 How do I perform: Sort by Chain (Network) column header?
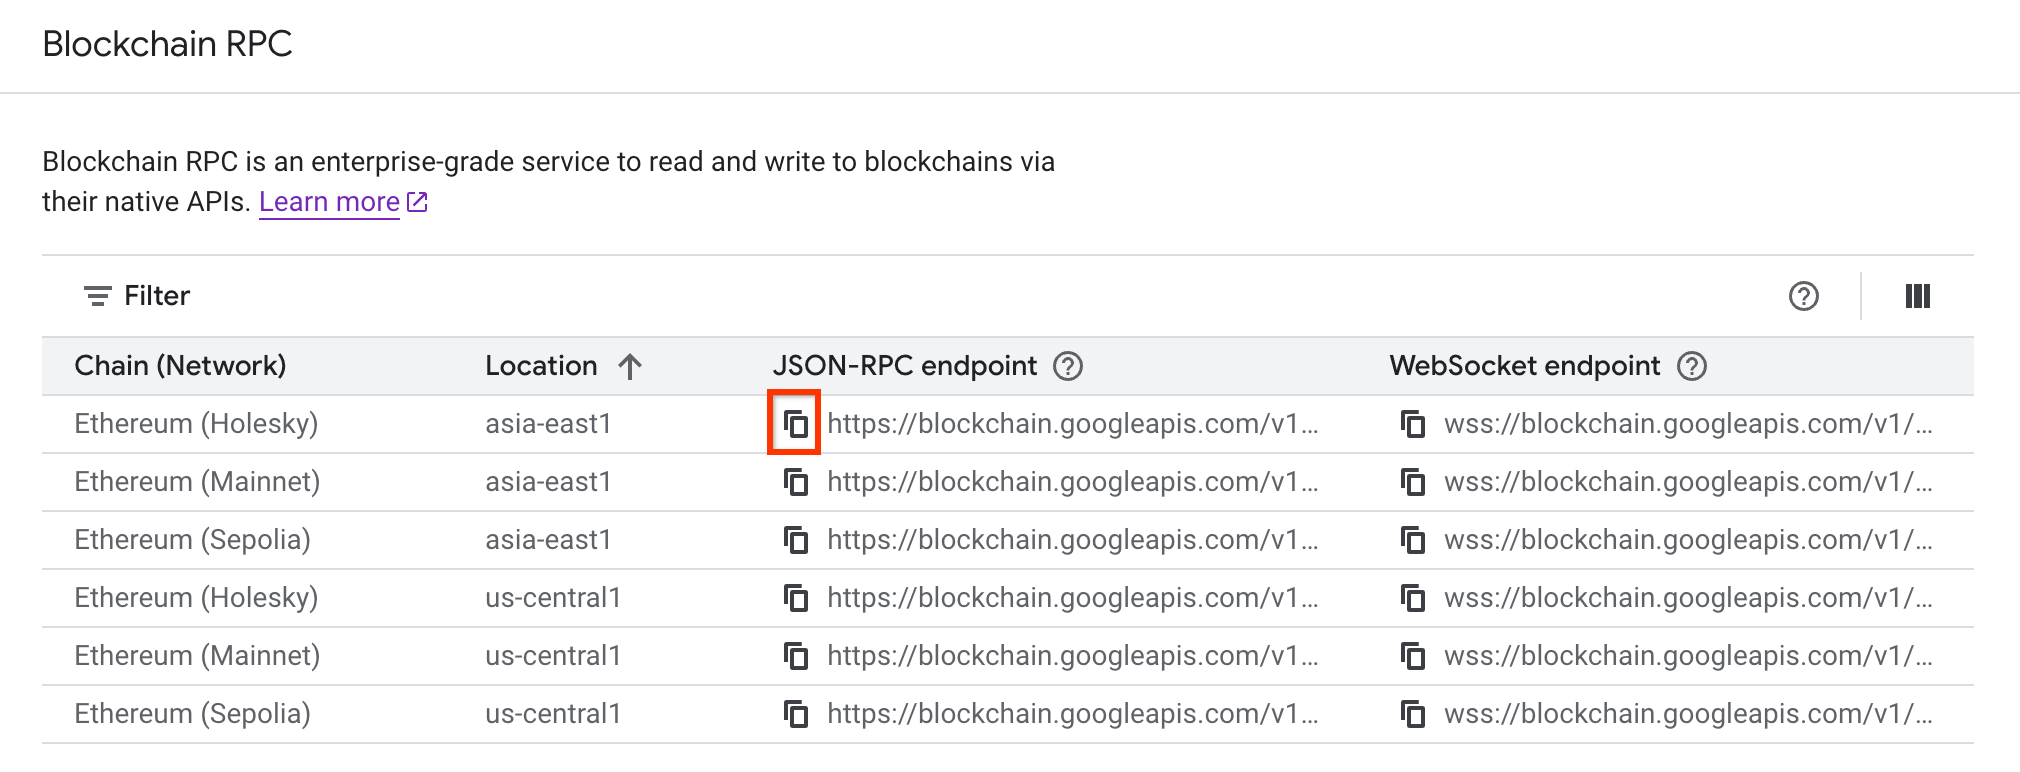pos(180,366)
